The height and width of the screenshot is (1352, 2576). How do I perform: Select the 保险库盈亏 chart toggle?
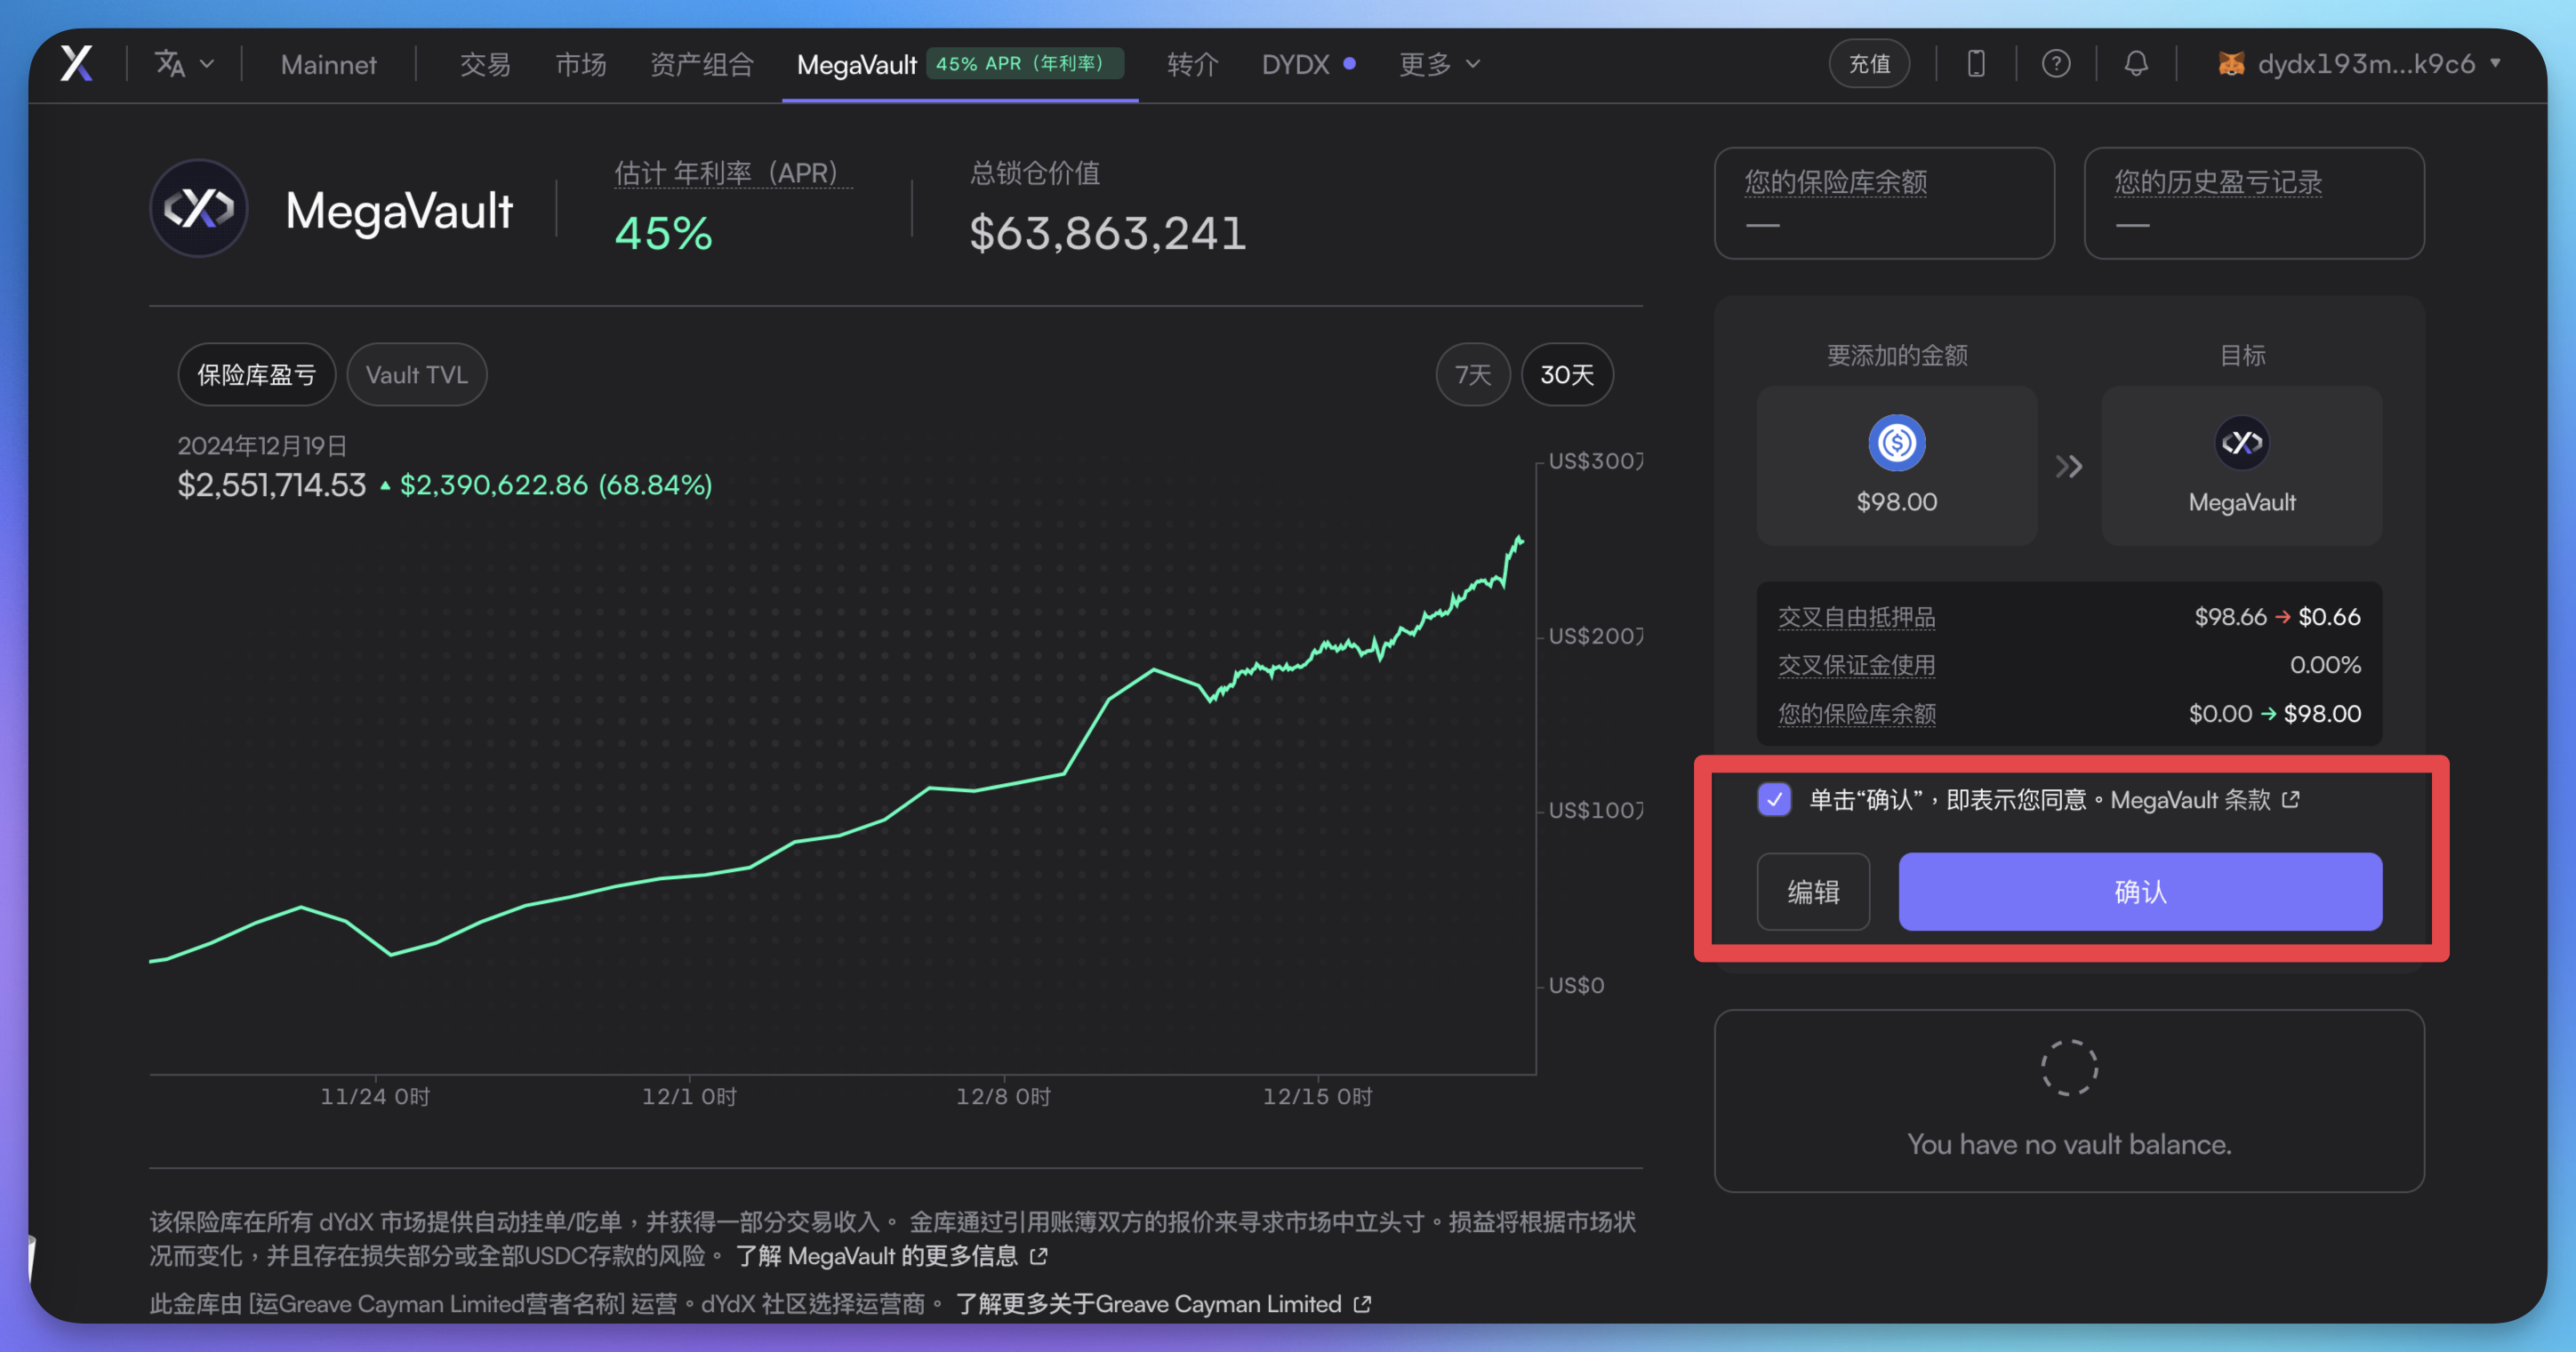(x=257, y=375)
